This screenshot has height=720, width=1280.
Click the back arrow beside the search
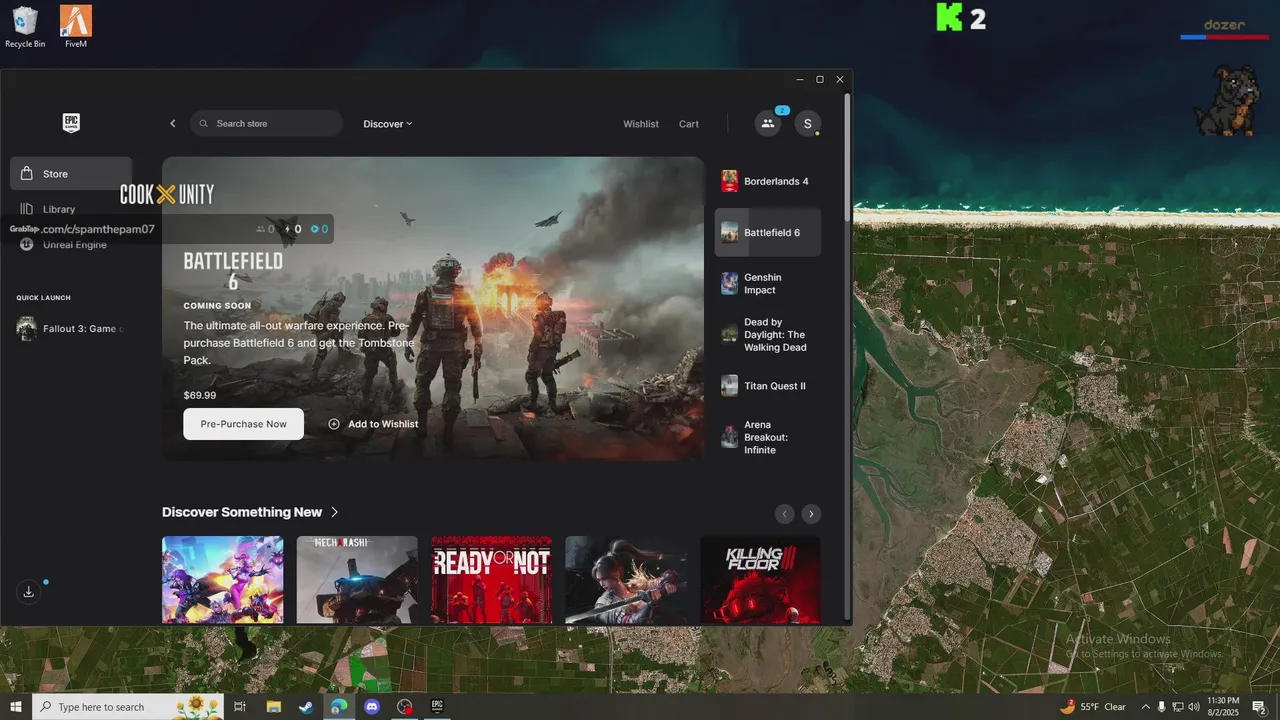coord(172,124)
